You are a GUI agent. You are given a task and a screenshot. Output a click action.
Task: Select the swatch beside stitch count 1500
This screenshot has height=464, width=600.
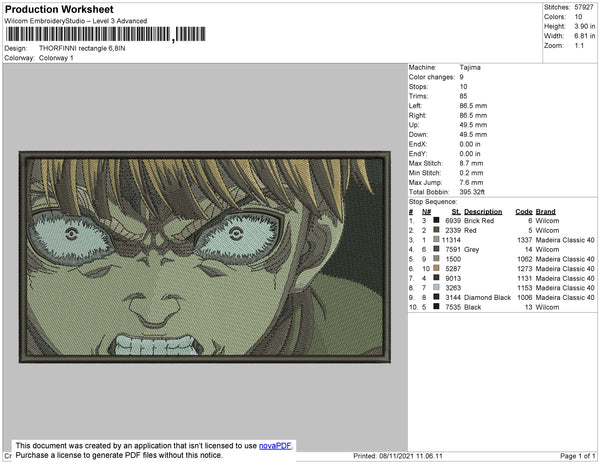point(436,259)
